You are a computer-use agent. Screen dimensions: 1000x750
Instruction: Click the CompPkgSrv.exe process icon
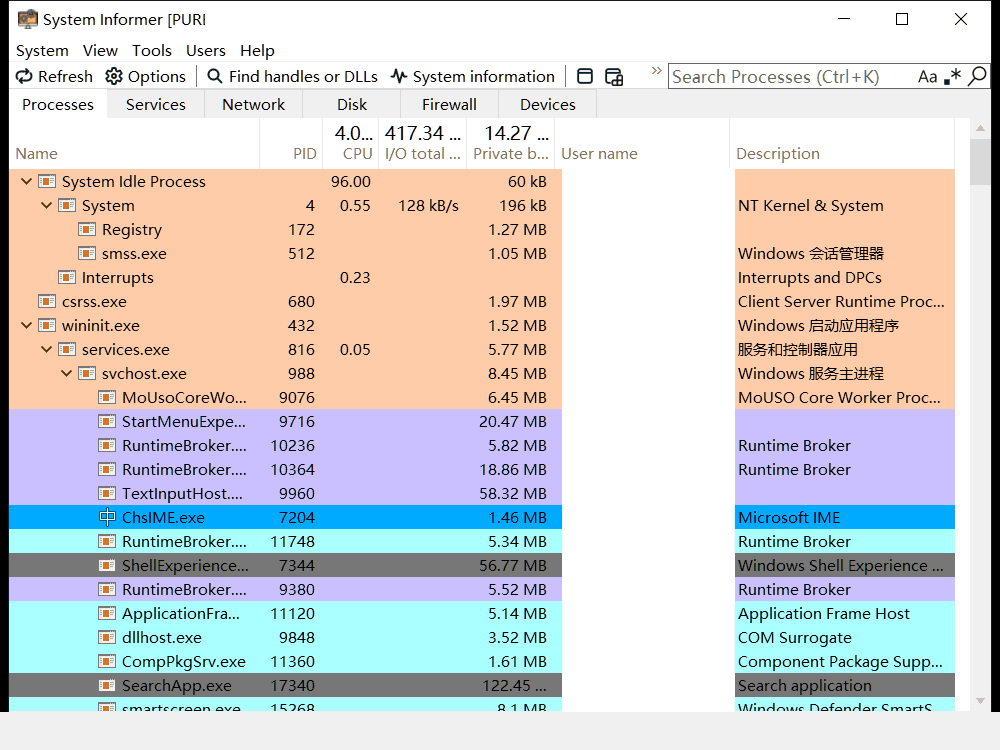[107, 661]
